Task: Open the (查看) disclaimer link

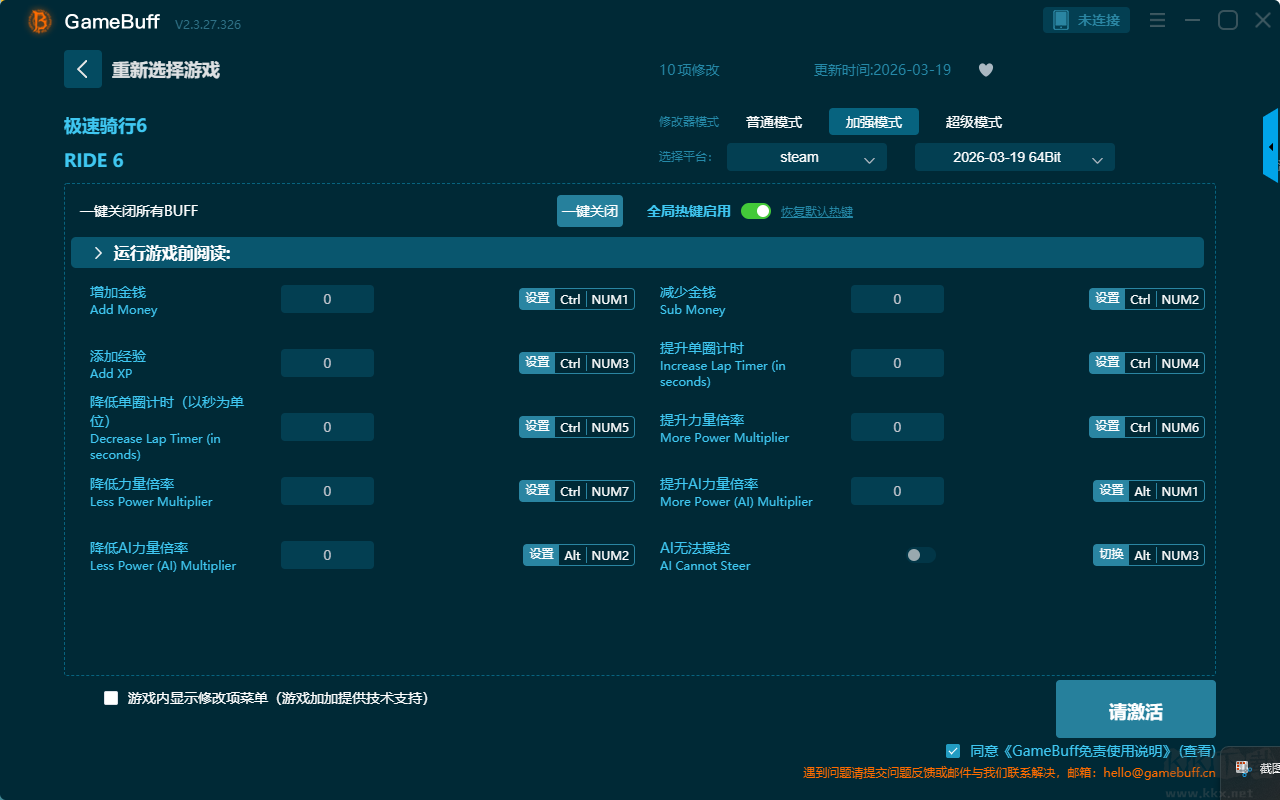Action: (1197, 751)
